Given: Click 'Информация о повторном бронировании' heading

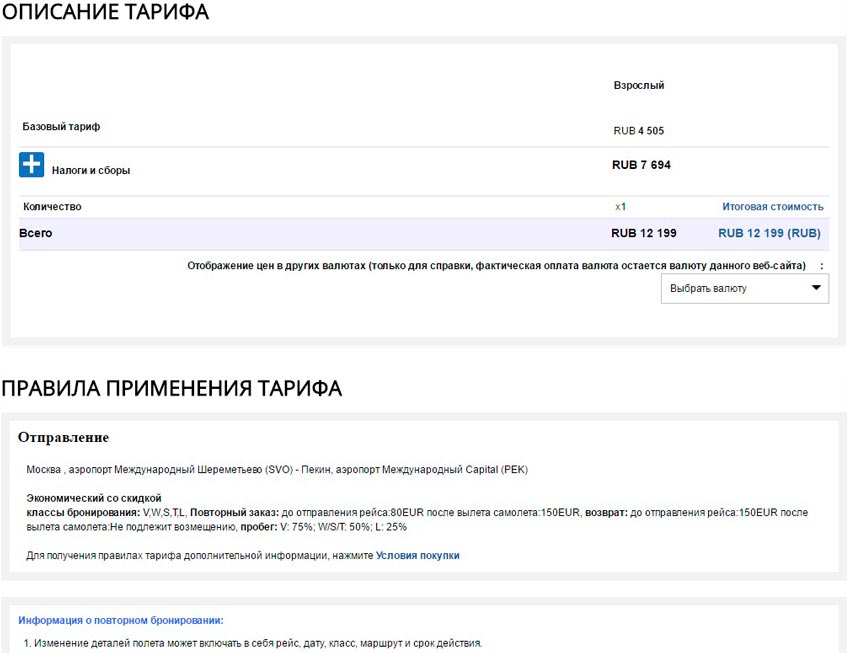Looking at the screenshot, I should 121,620.
